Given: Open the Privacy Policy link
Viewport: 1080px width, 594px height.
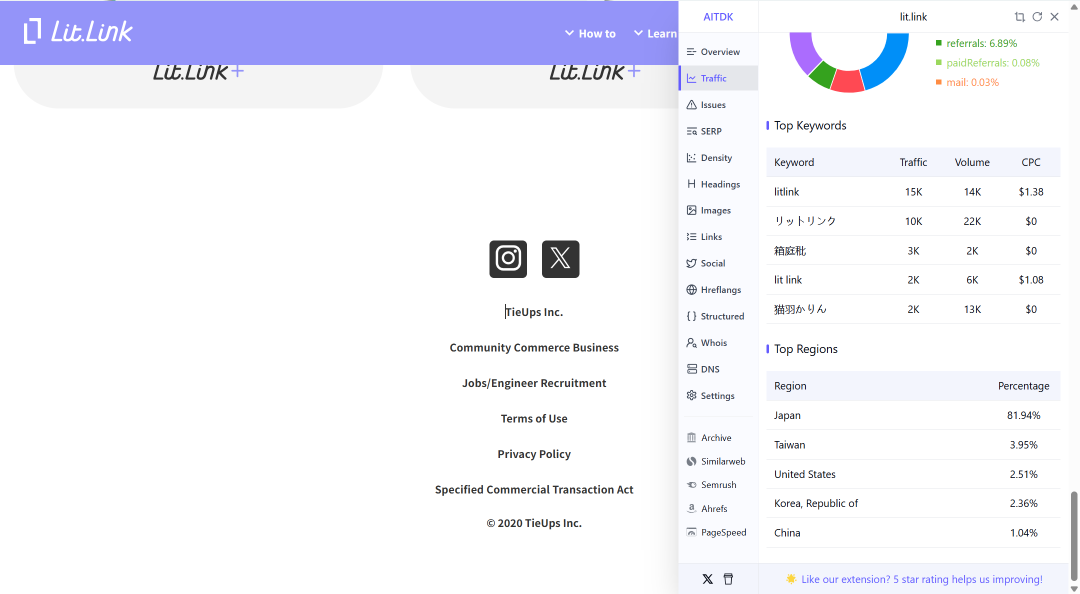Looking at the screenshot, I should (x=534, y=454).
